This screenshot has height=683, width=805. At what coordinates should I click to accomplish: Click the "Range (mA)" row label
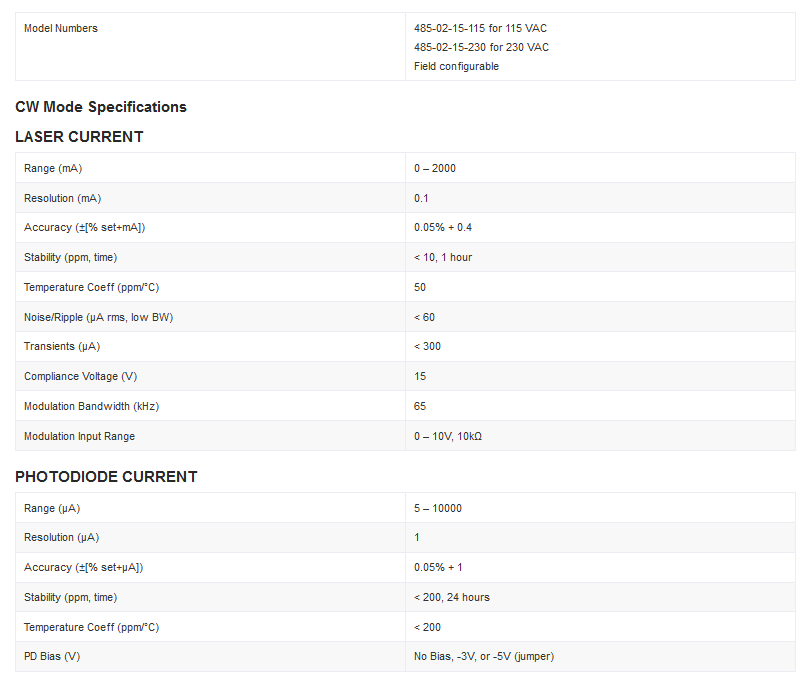53,168
